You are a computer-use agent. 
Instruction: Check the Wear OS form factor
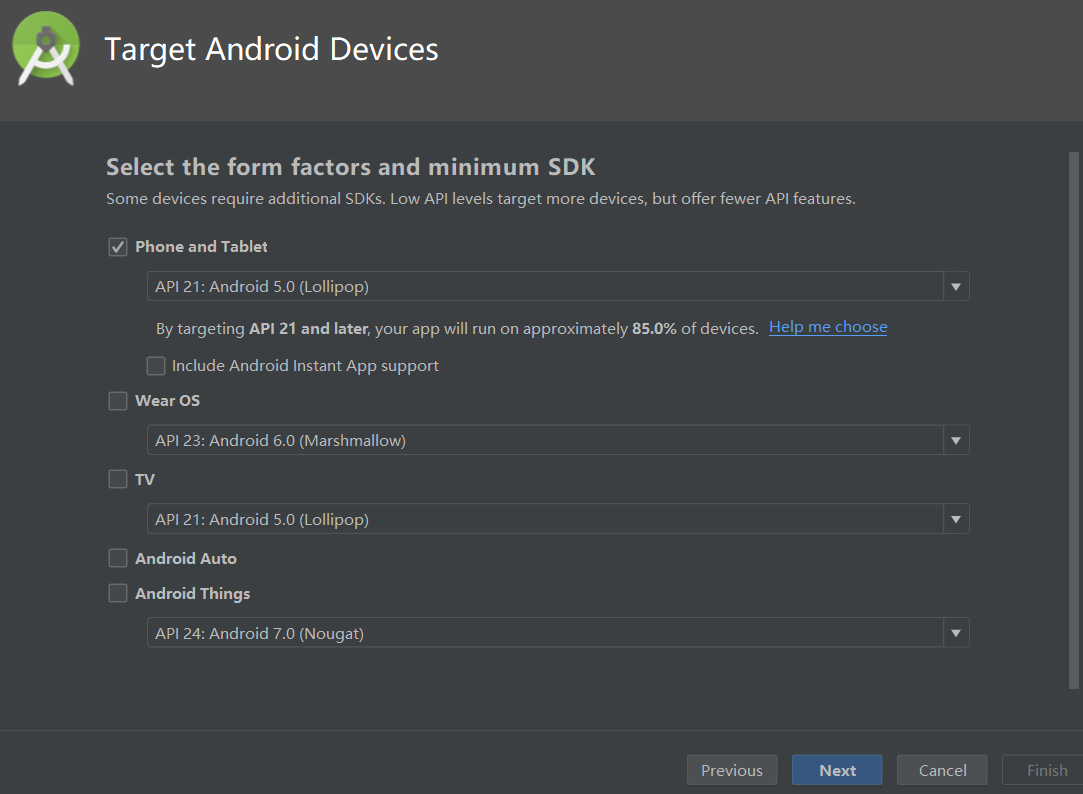[x=117, y=400]
